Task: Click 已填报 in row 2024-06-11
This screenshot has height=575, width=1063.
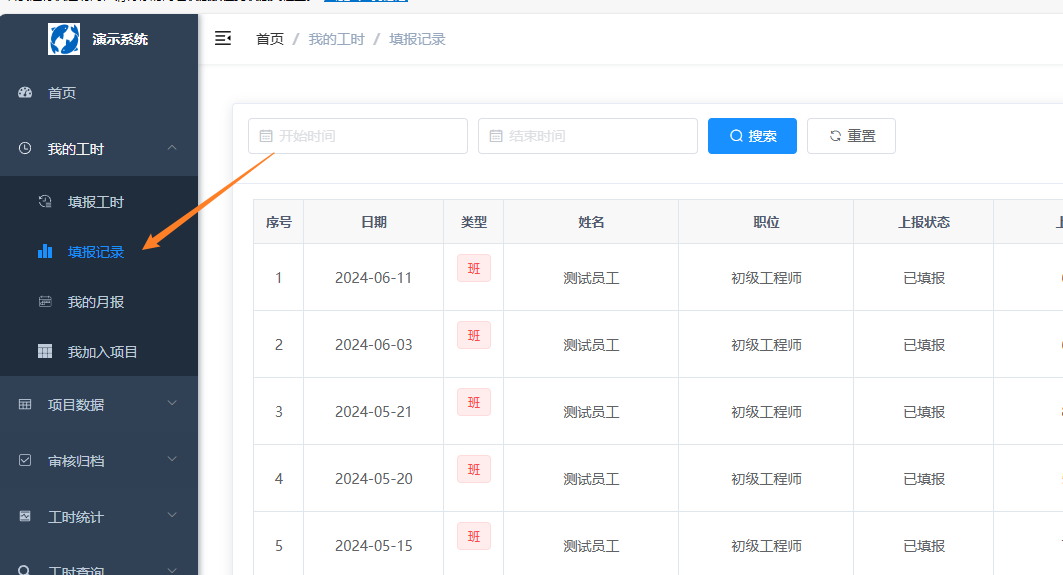Action: (924, 278)
